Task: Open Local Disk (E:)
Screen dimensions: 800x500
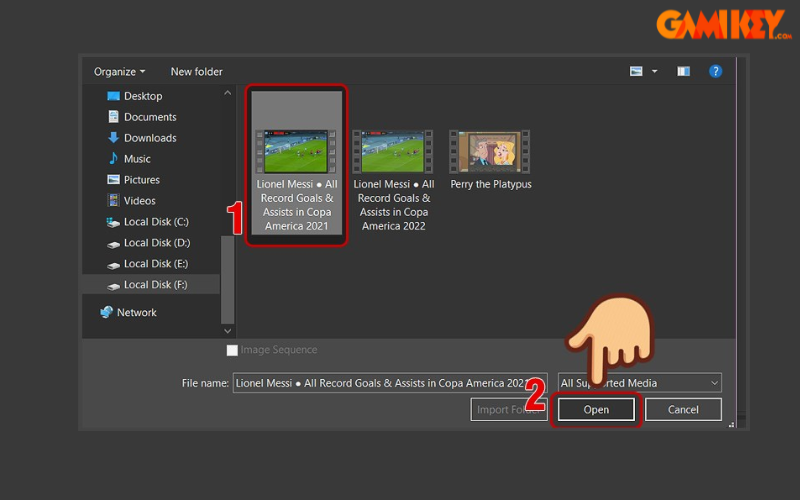Action: tap(156, 264)
